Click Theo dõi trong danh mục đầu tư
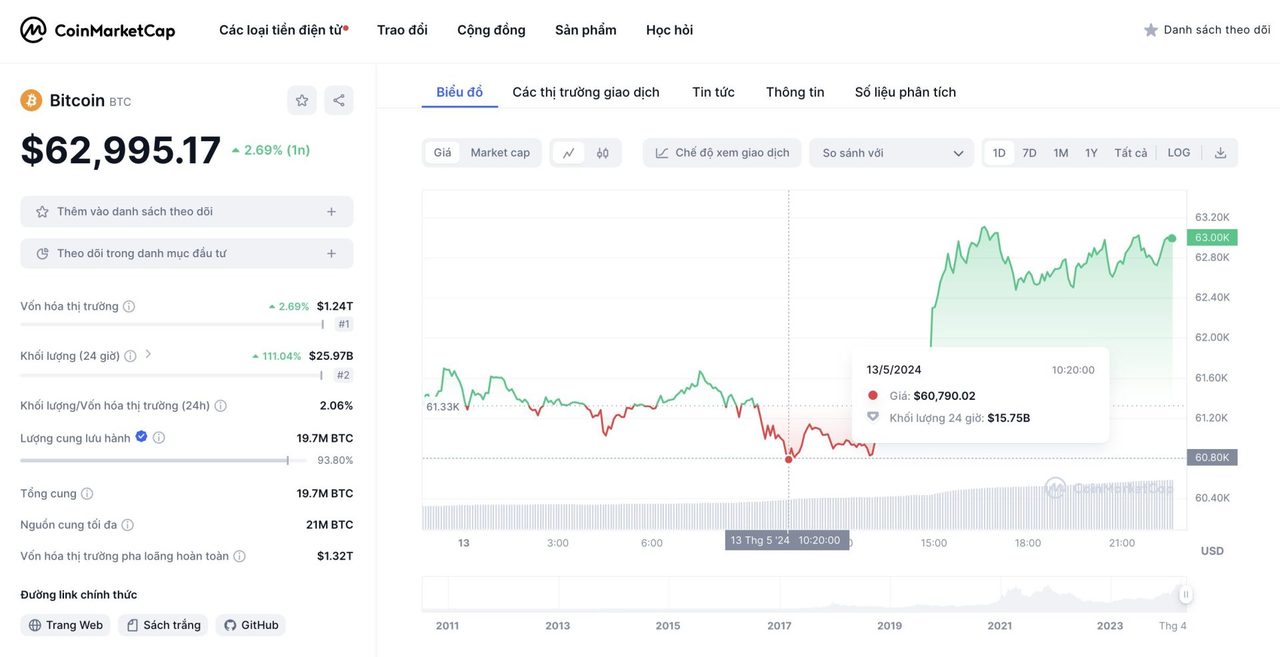 [187, 254]
